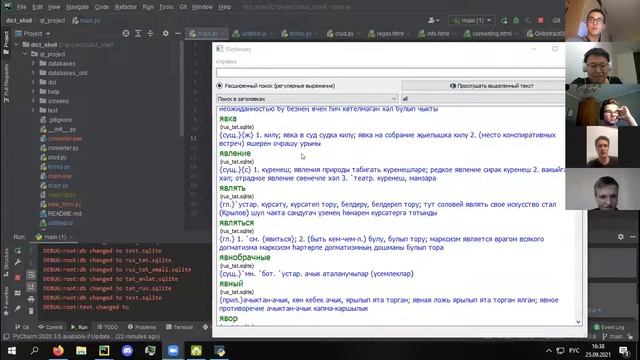Open the Event Log button
This screenshot has width=640, height=360.
click(609, 327)
